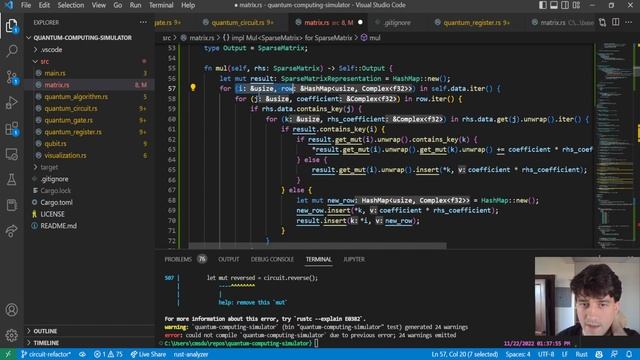The height and width of the screenshot is (360, 640).
Task: Open the Source Control view
Action: tap(11, 77)
